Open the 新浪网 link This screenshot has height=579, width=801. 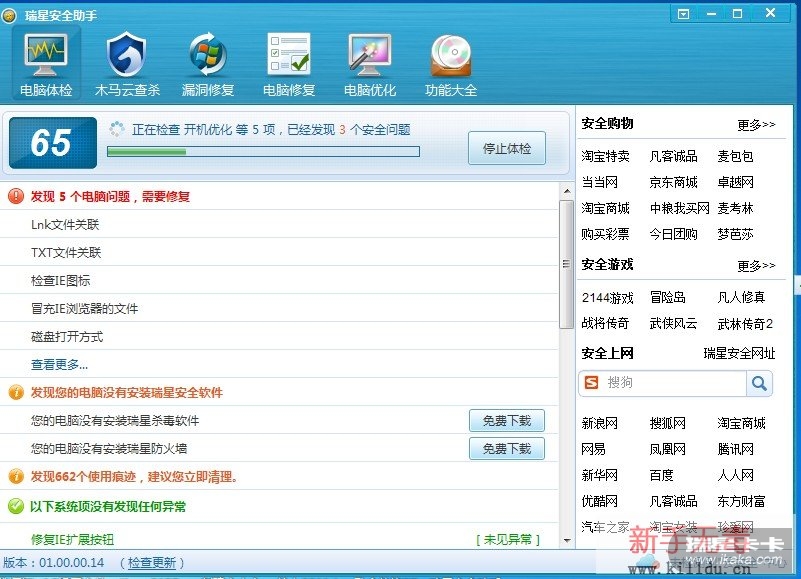(x=599, y=424)
